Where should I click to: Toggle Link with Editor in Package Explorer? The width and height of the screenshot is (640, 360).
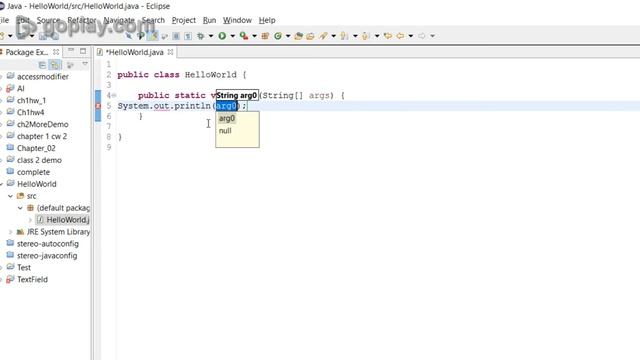pyautogui.click(x=55, y=64)
